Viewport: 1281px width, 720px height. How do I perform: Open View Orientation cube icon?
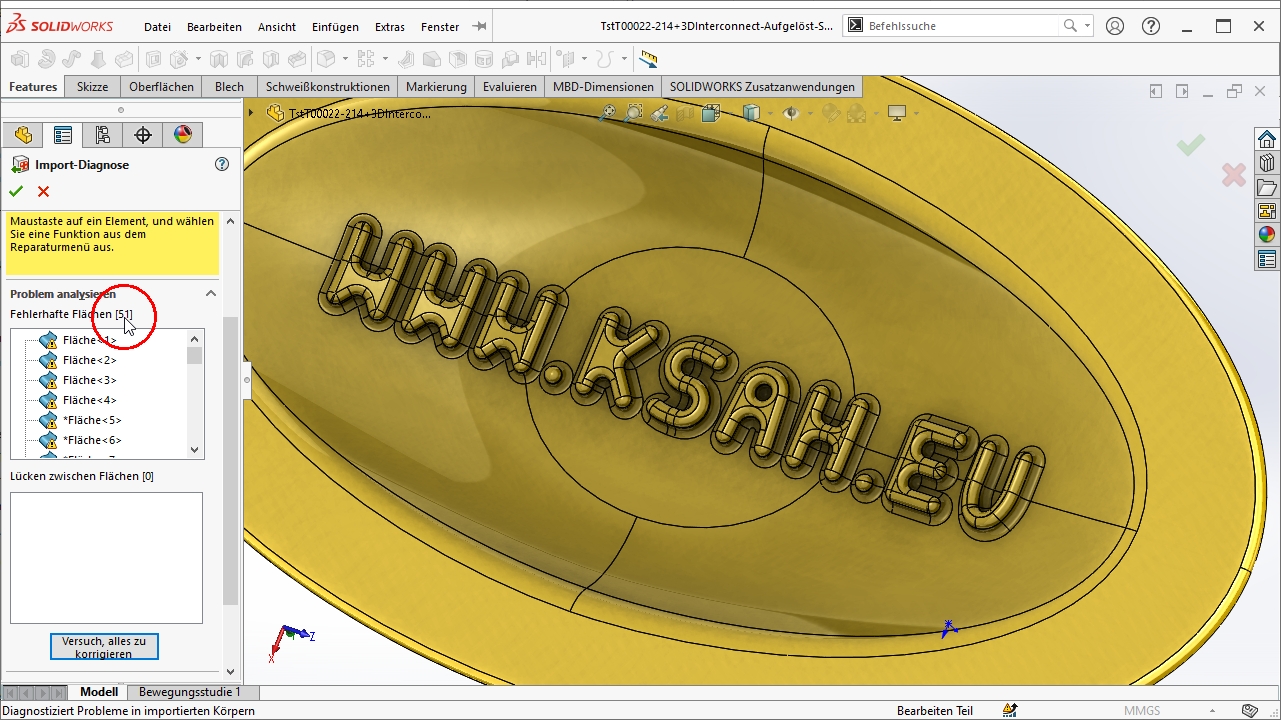click(x=711, y=113)
